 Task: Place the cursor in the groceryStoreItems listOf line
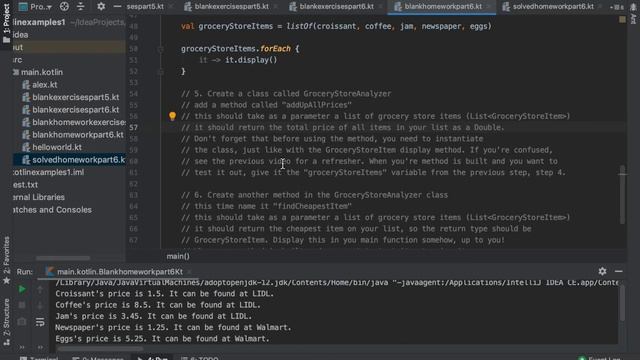click(336, 27)
